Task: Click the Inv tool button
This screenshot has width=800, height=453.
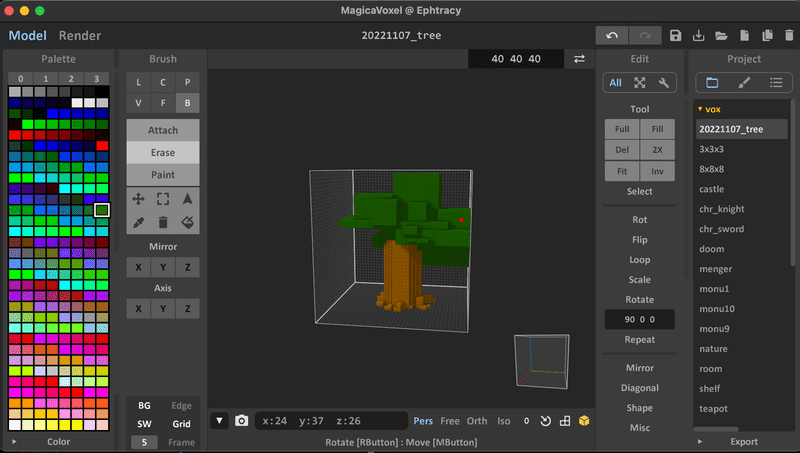Action: pyautogui.click(x=657, y=171)
